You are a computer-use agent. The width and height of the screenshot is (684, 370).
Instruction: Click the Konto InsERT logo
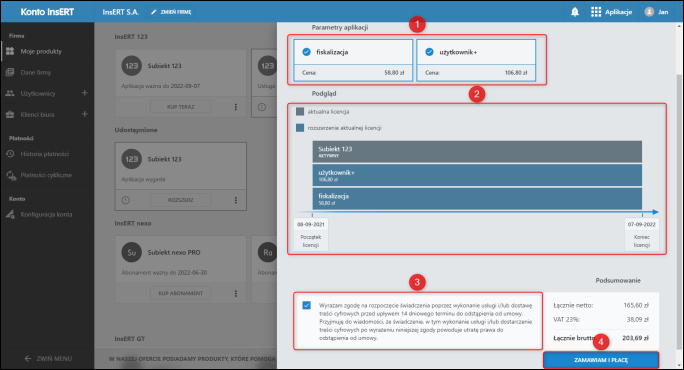47,12
